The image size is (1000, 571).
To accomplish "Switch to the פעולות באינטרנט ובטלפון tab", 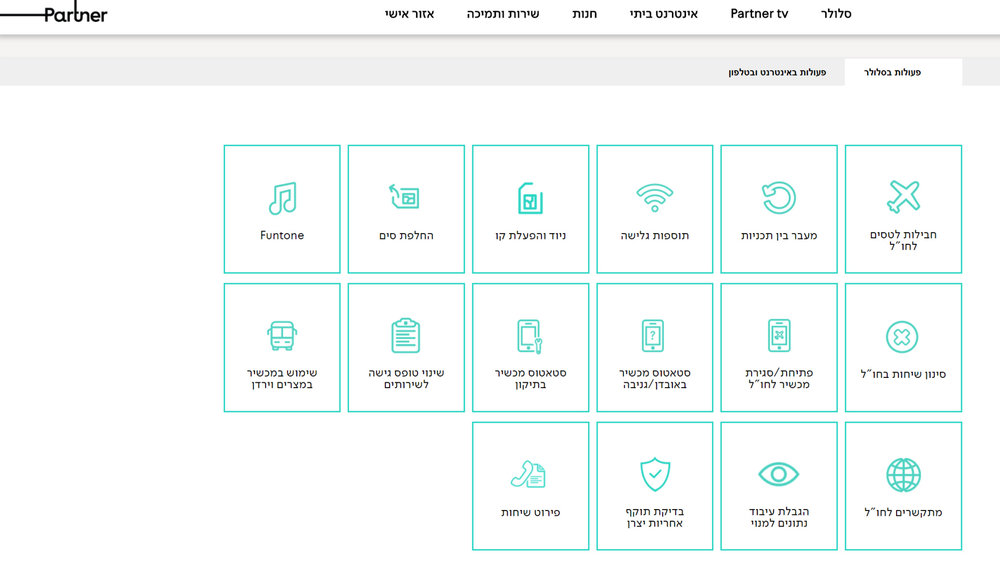I will tap(777, 72).
